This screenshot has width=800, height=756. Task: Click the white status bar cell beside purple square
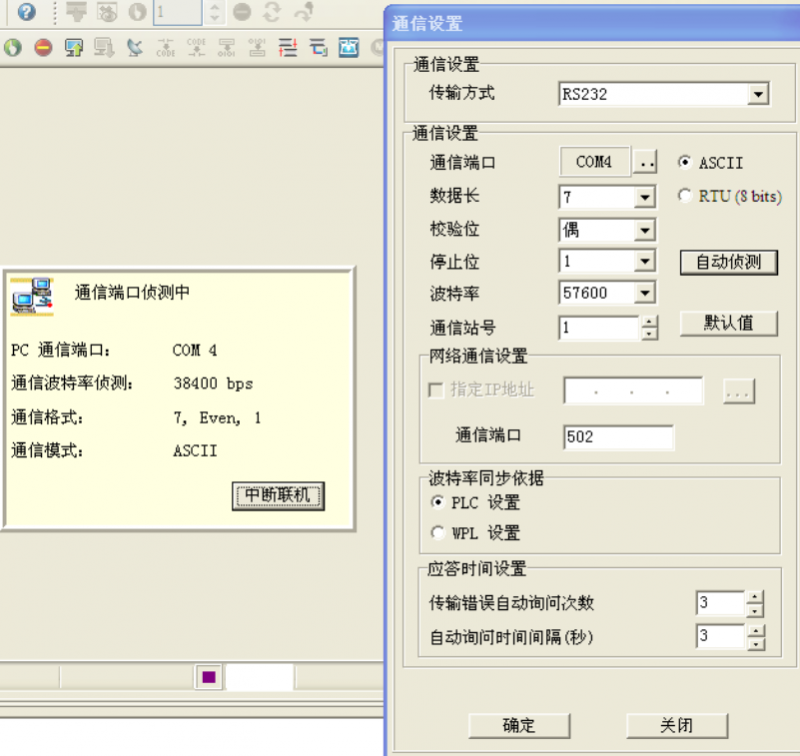tap(259, 677)
